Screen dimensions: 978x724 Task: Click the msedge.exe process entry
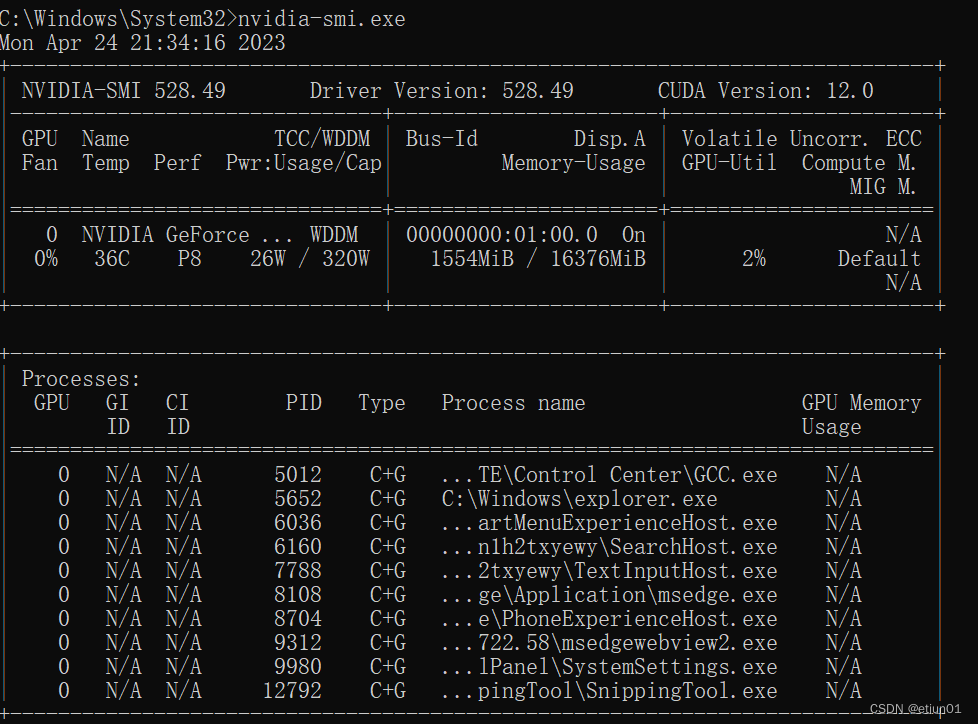click(x=610, y=594)
